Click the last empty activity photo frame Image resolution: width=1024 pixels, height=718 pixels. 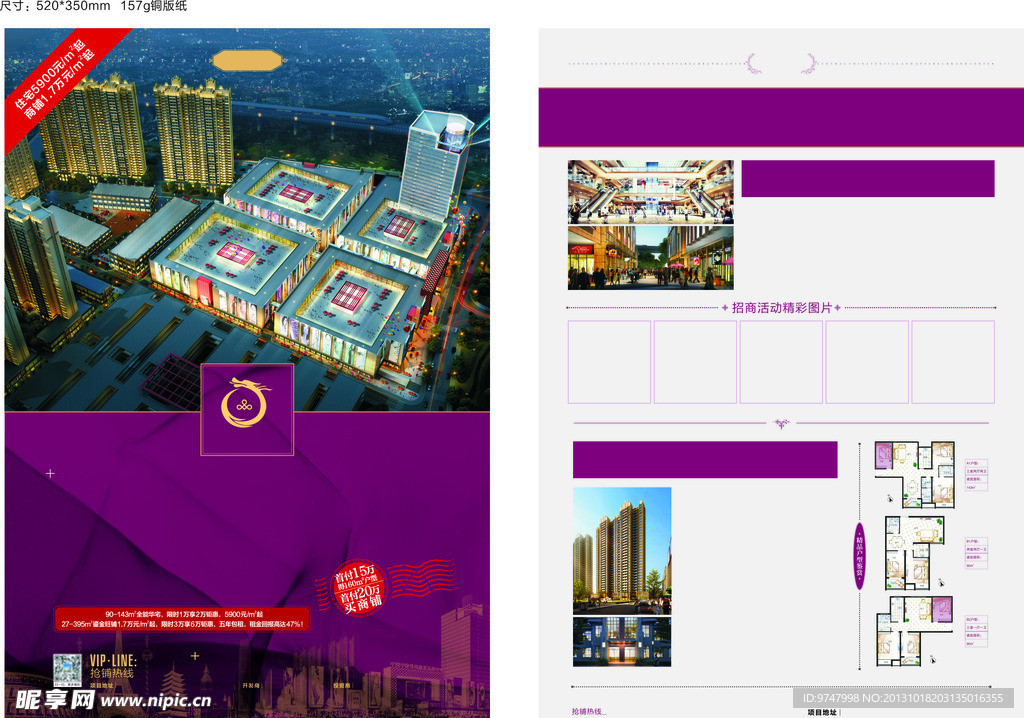click(x=952, y=362)
